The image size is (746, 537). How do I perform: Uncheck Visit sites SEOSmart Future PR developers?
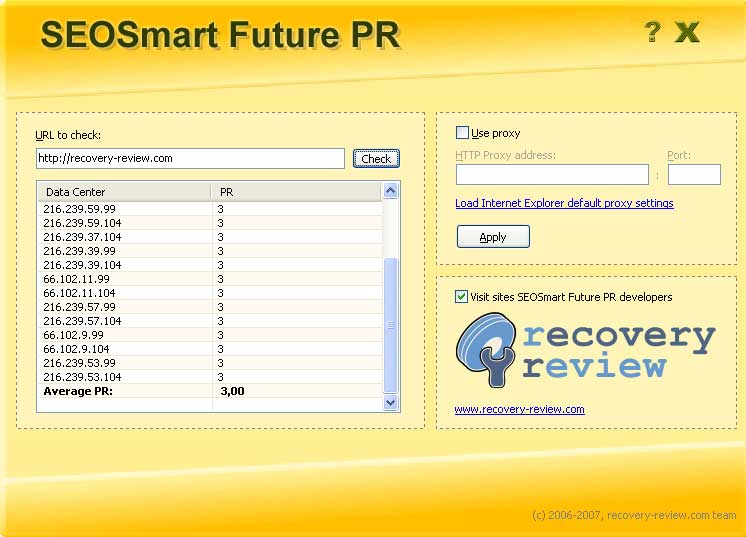(461, 297)
